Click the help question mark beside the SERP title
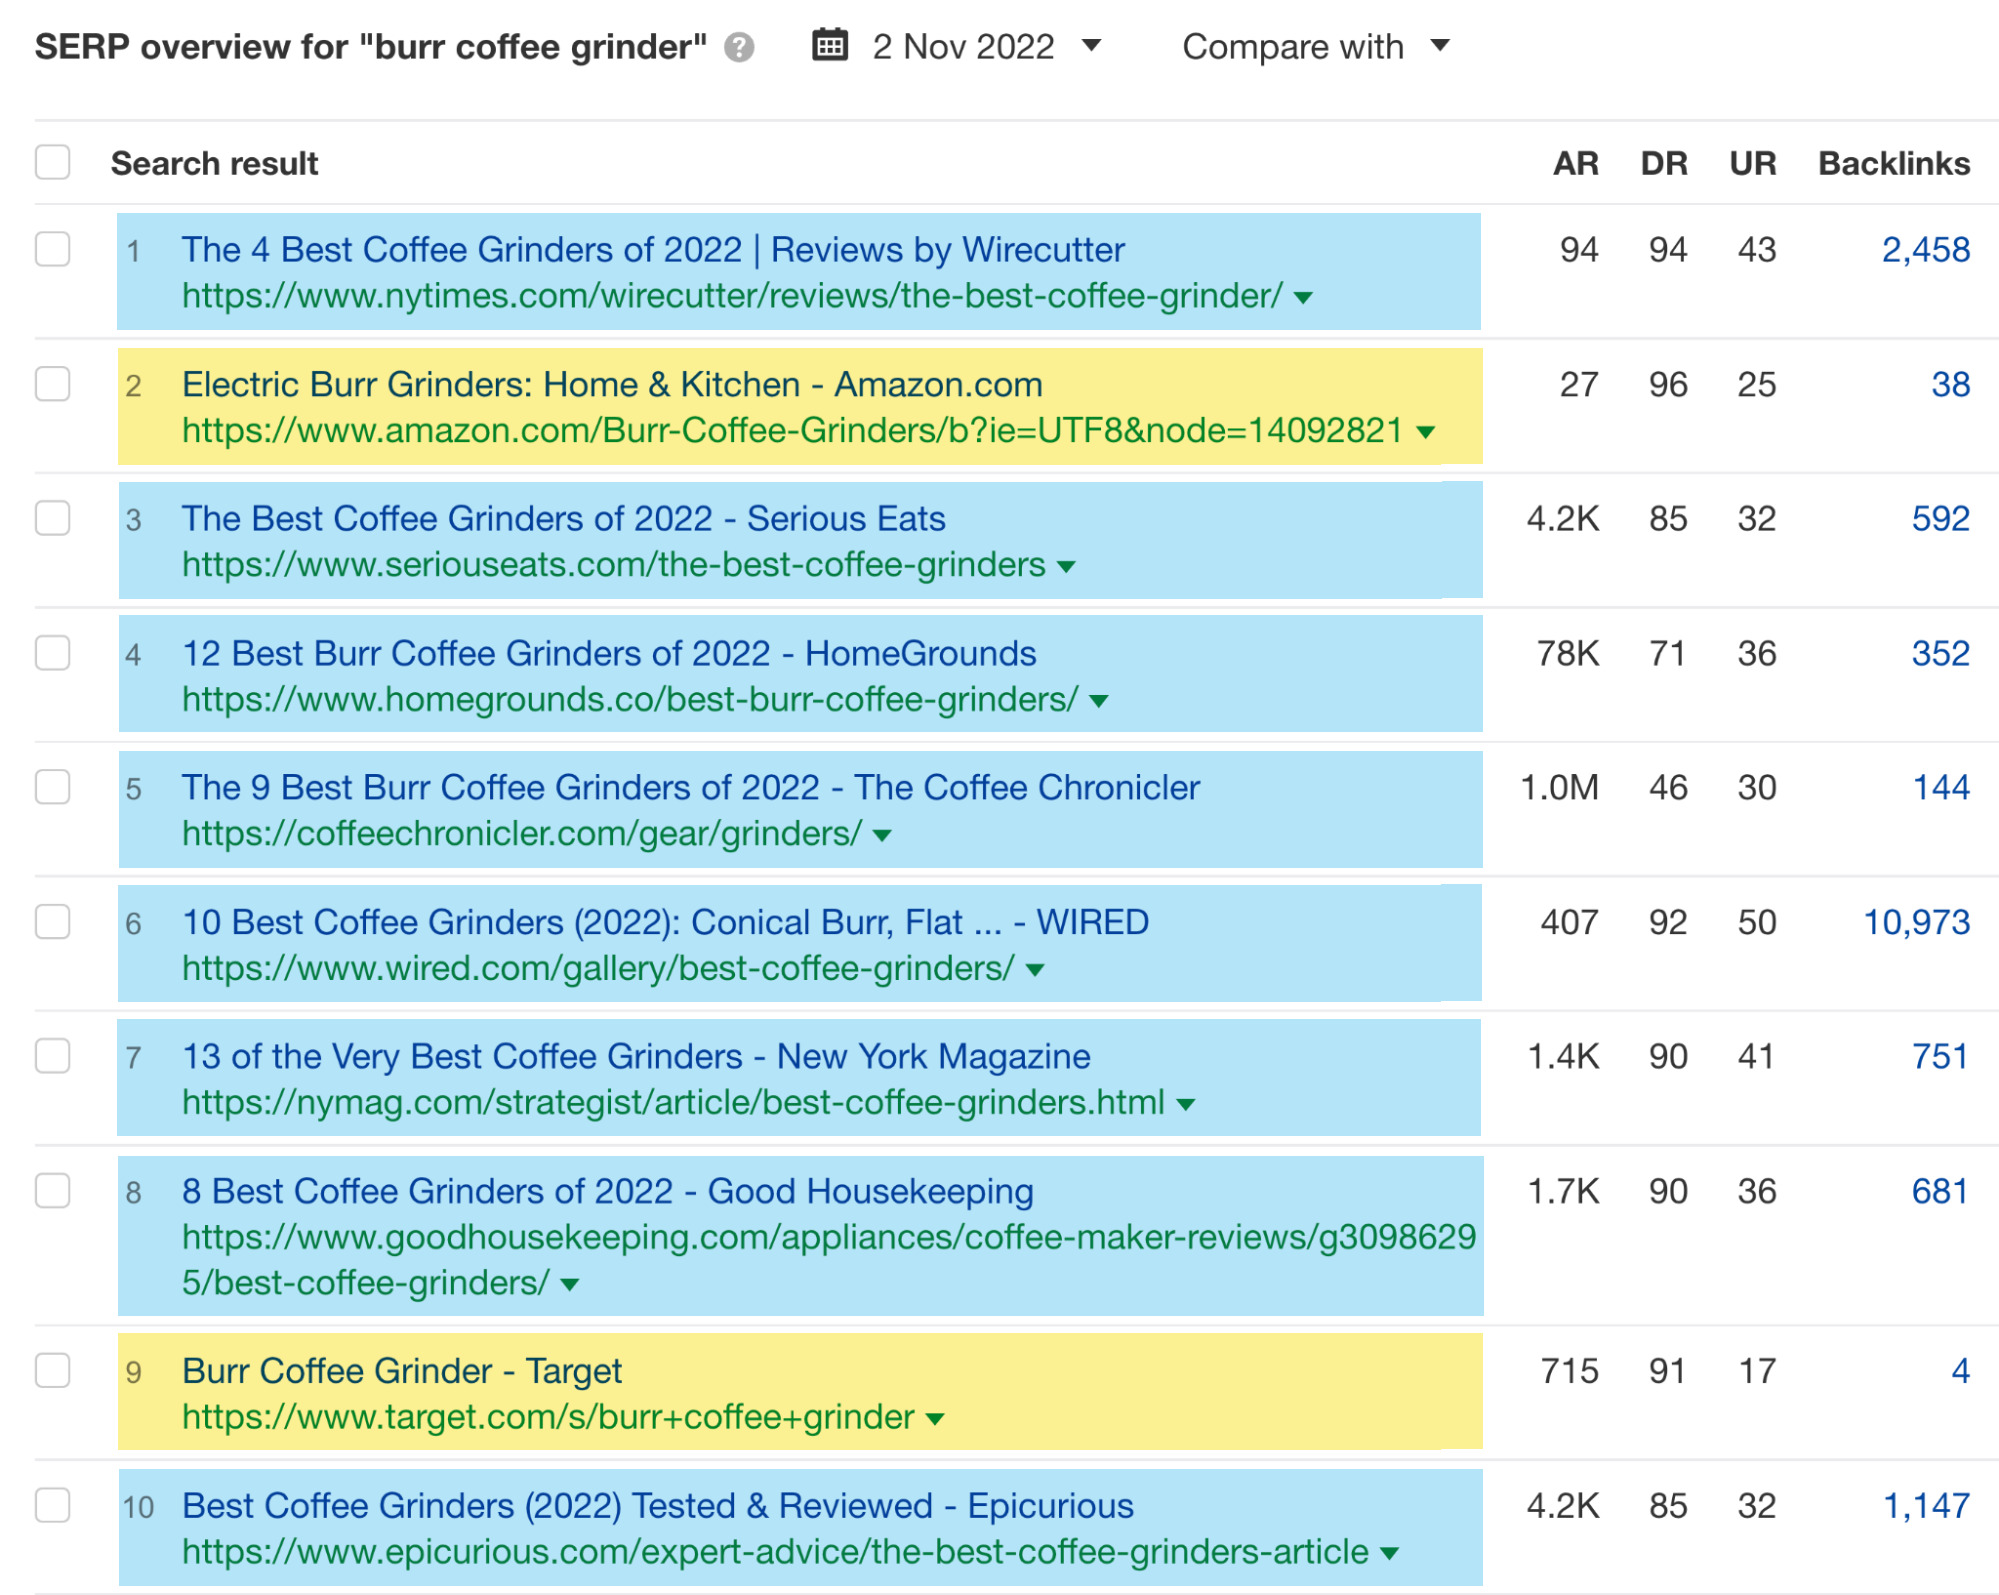 (738, 45)
